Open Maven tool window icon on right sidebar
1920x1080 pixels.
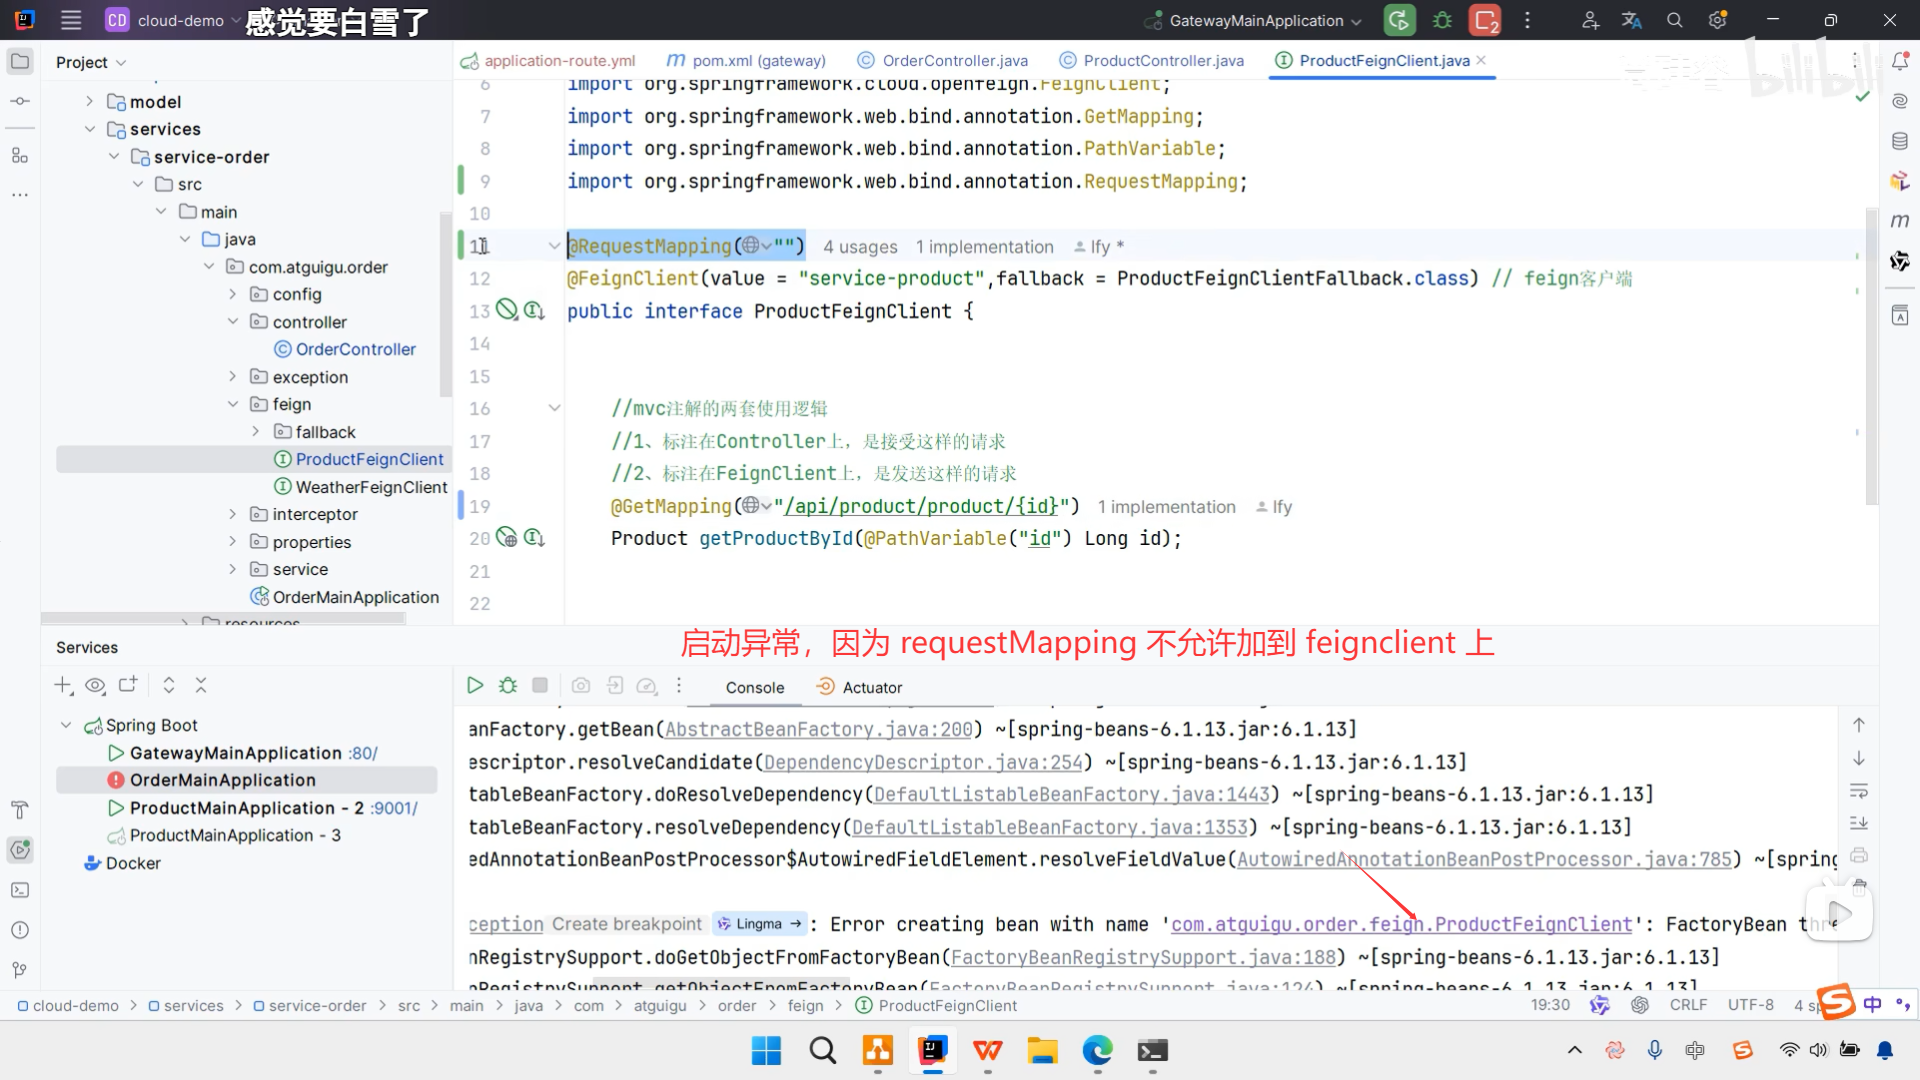pyautogui.click(x=1899, y=221)
